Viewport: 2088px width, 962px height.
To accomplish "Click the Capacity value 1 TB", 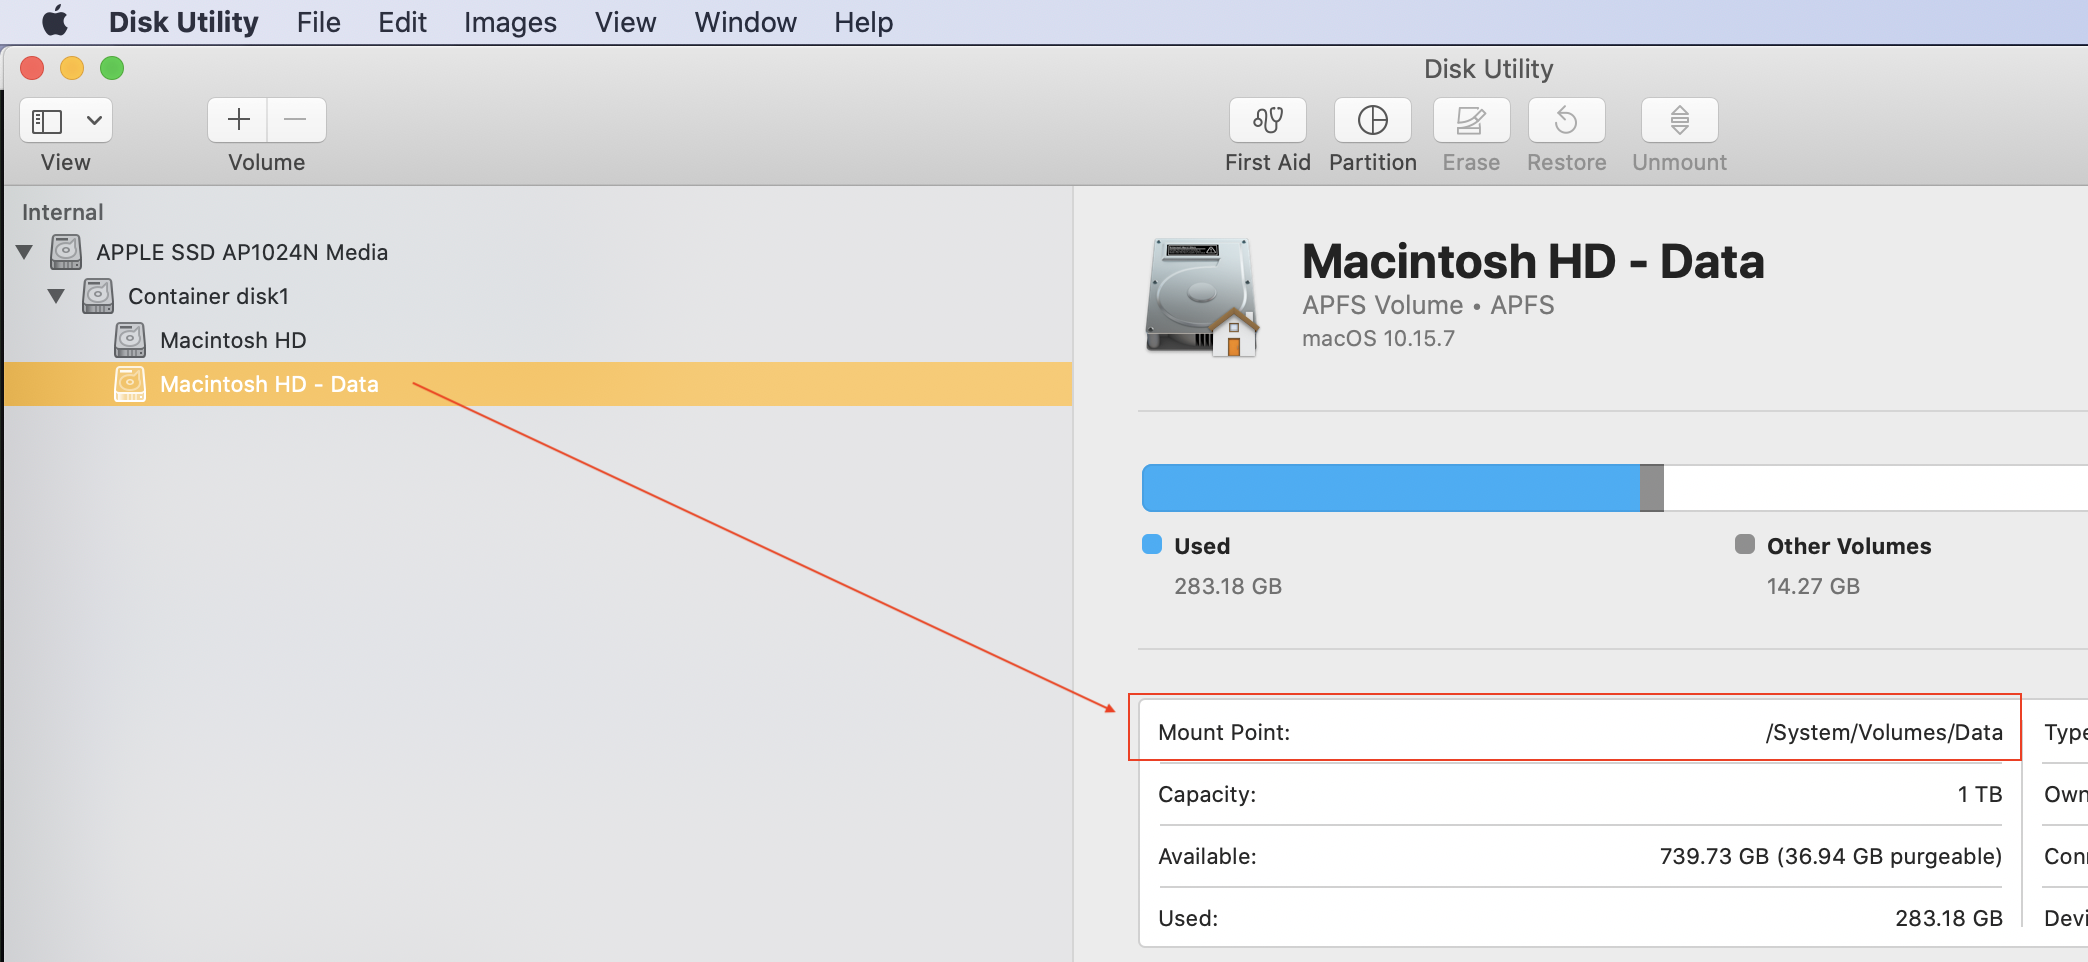I will [x=1980, y=794].
